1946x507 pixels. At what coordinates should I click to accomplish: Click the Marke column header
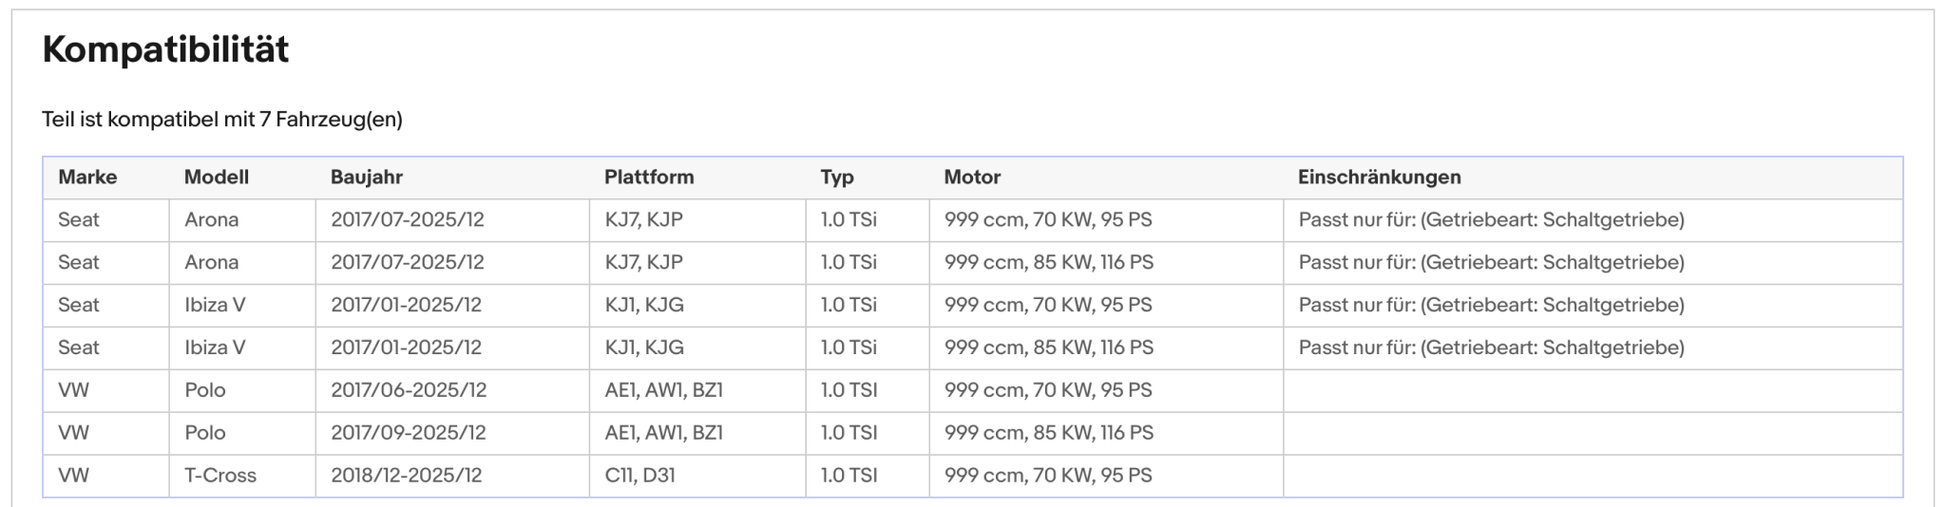(x=87, y=177)
